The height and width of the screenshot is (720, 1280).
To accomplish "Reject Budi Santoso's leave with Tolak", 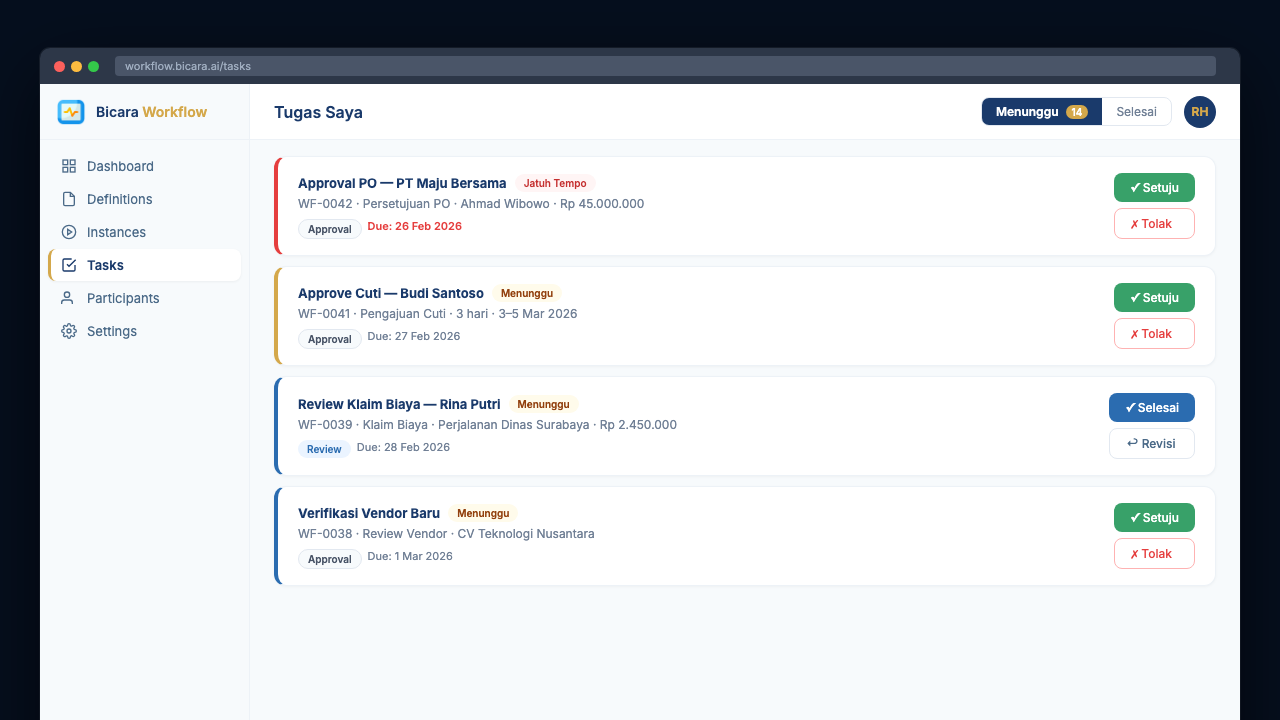I will tap(1154, 333).
